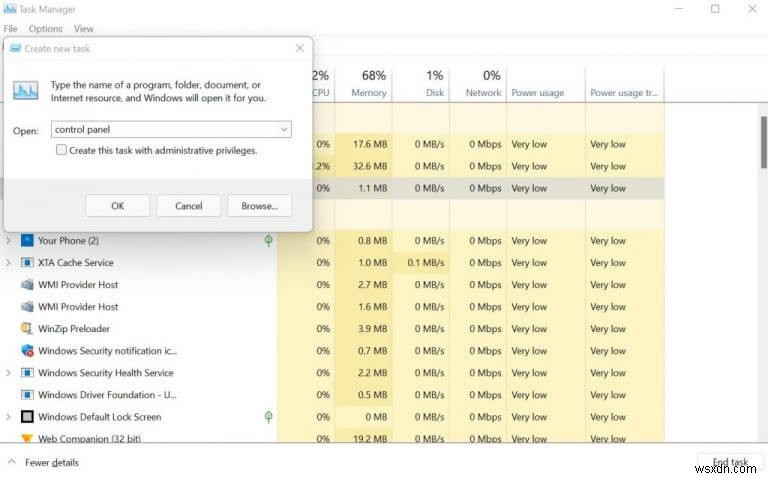Click the Open text field containing control panel
The image size is (768, 479).
coord(171,130)
